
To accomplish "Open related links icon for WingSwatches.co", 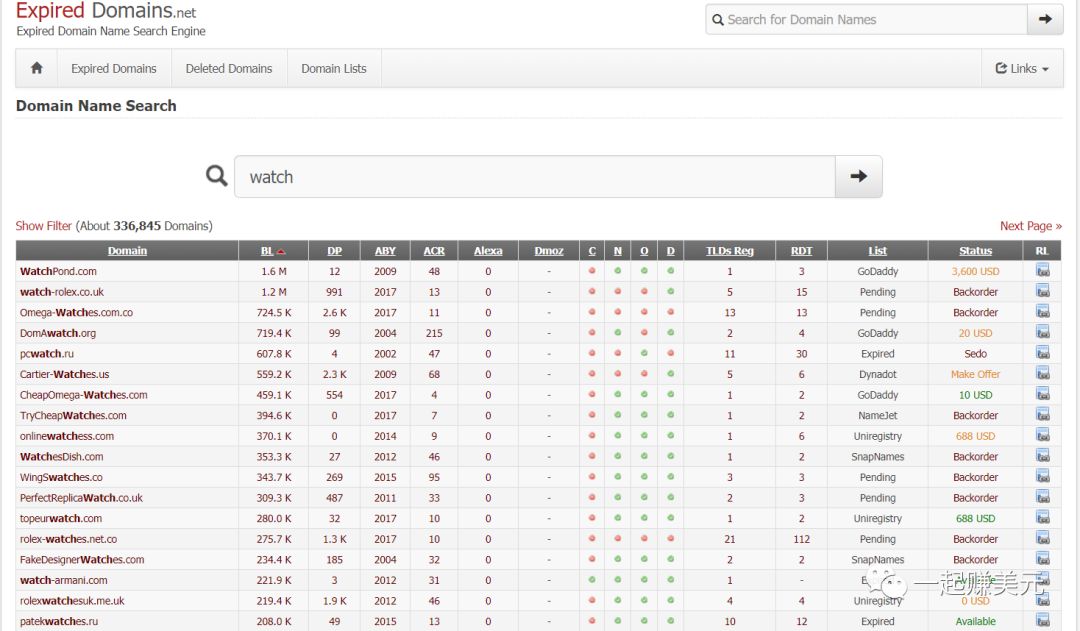I will click(x=1043, y=477).
